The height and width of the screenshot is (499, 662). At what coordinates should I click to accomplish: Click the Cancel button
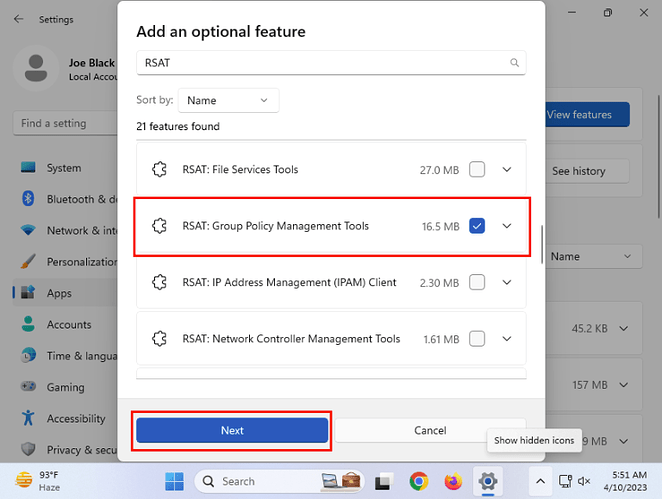(x=430, y=430)
